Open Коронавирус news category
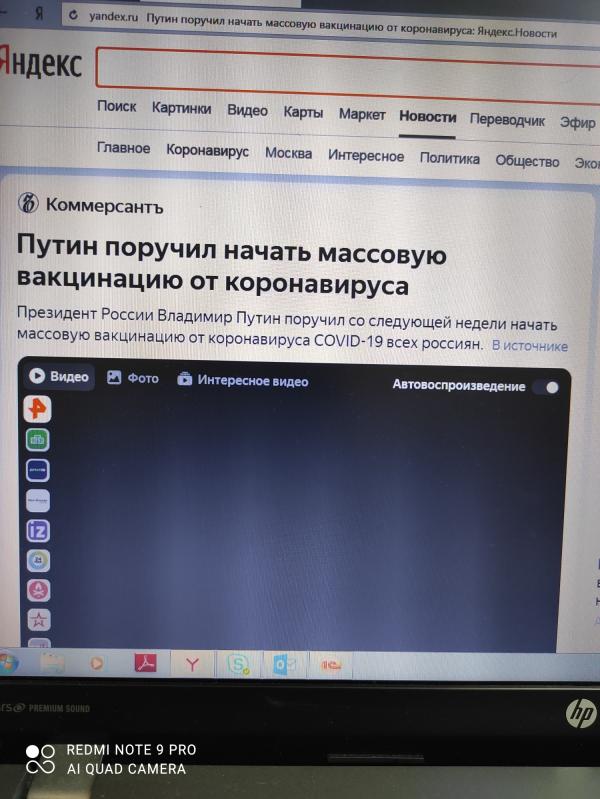The width and height of the screenshot is (600, 799). click(207, 151)
